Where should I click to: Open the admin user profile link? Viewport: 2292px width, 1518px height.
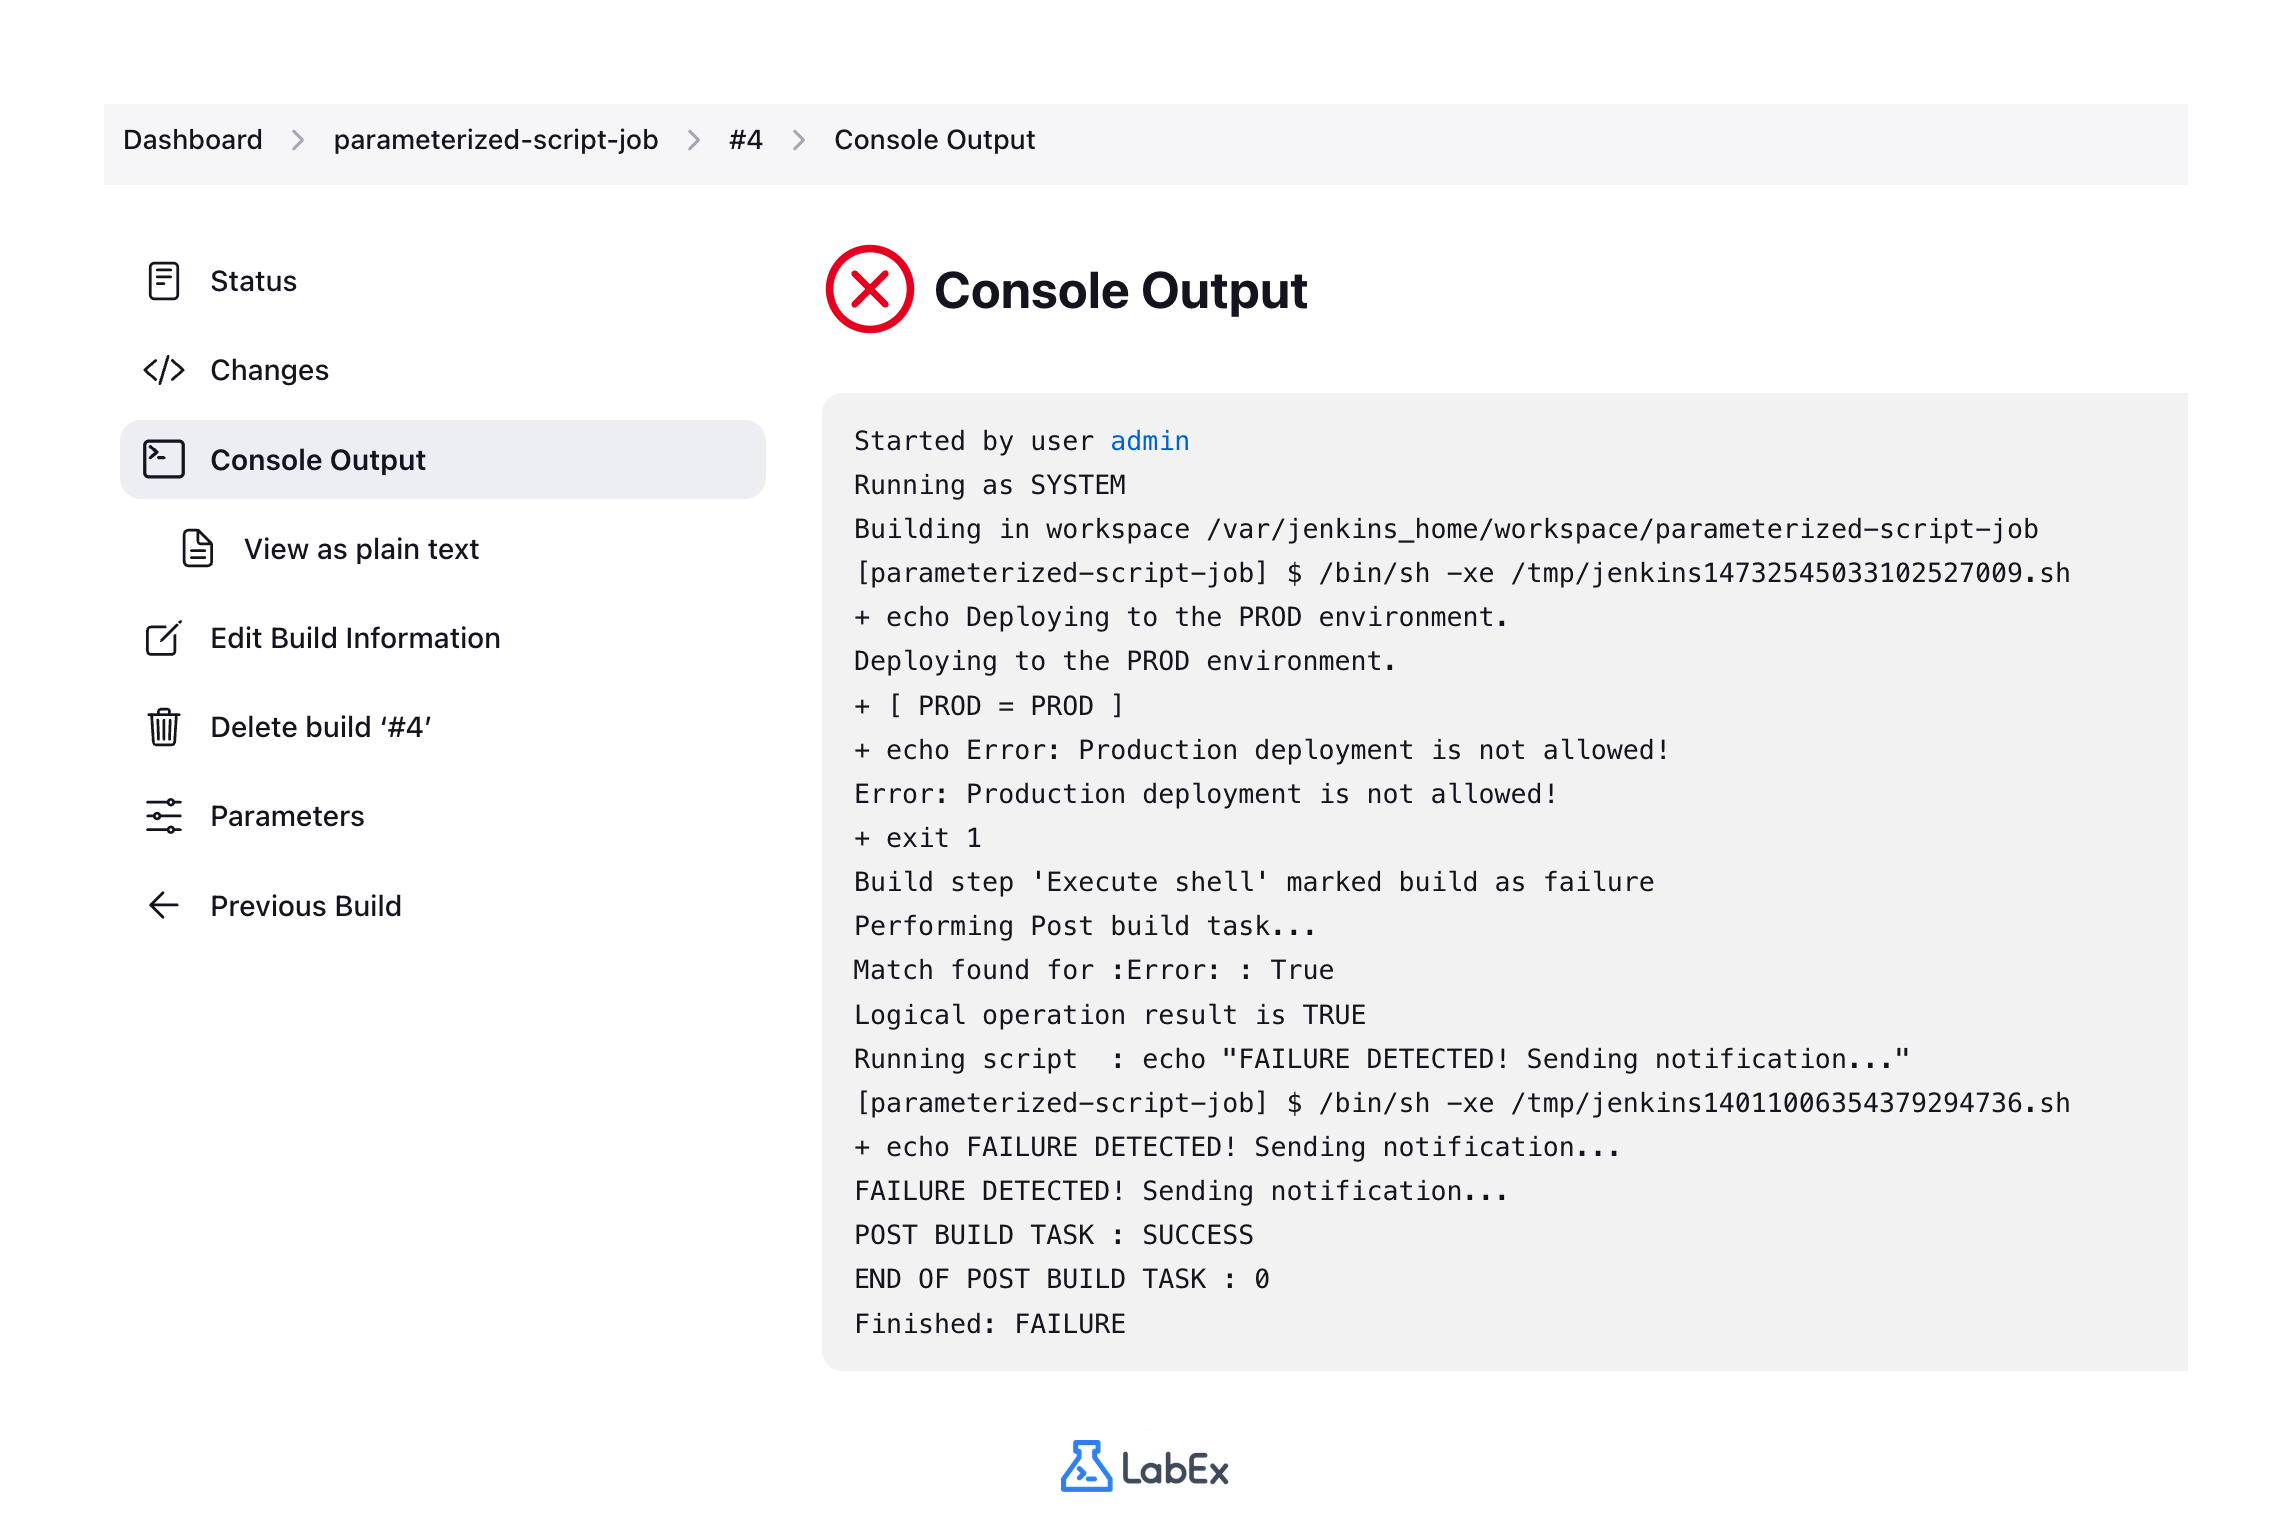click(1149, 440)
